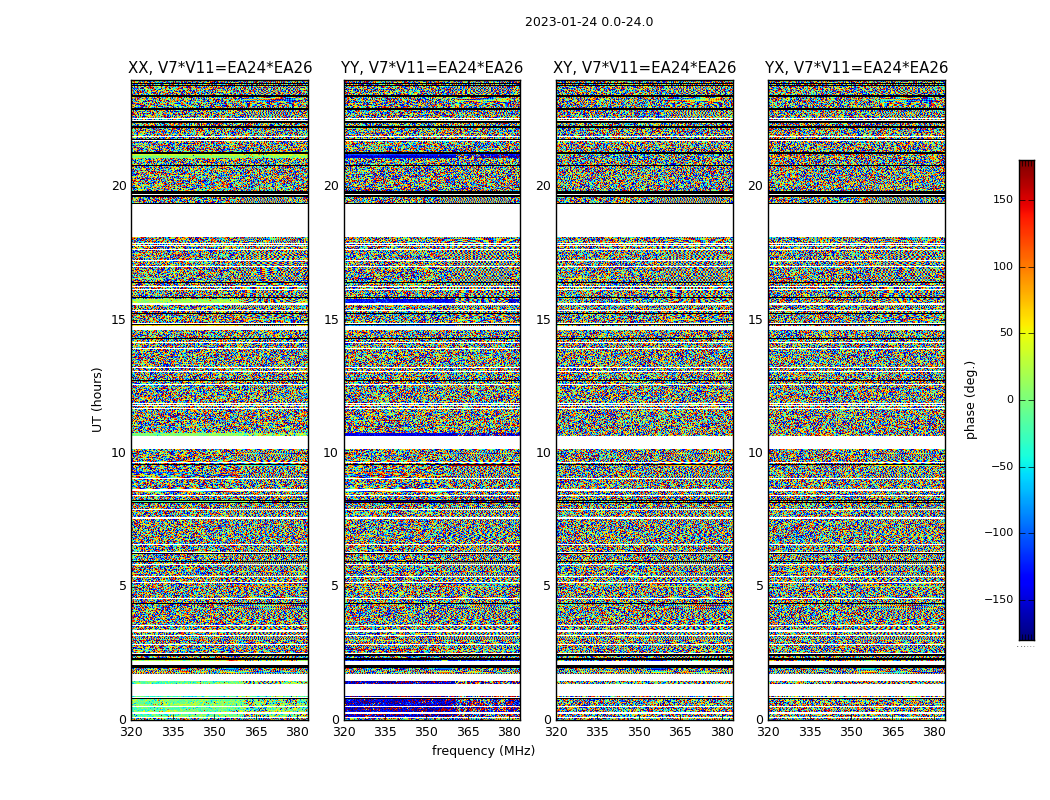This screenshot has height=800, width=1050.
Task: Click the YY, V7*V11=EA24*EA26 panel title
Action: tap(432, 68)
